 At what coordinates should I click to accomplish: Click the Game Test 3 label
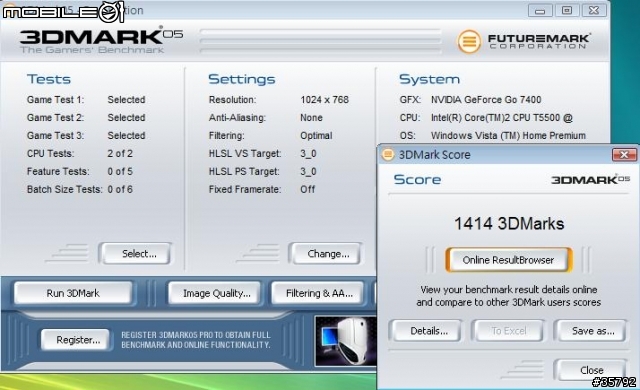tap(56, 135)
